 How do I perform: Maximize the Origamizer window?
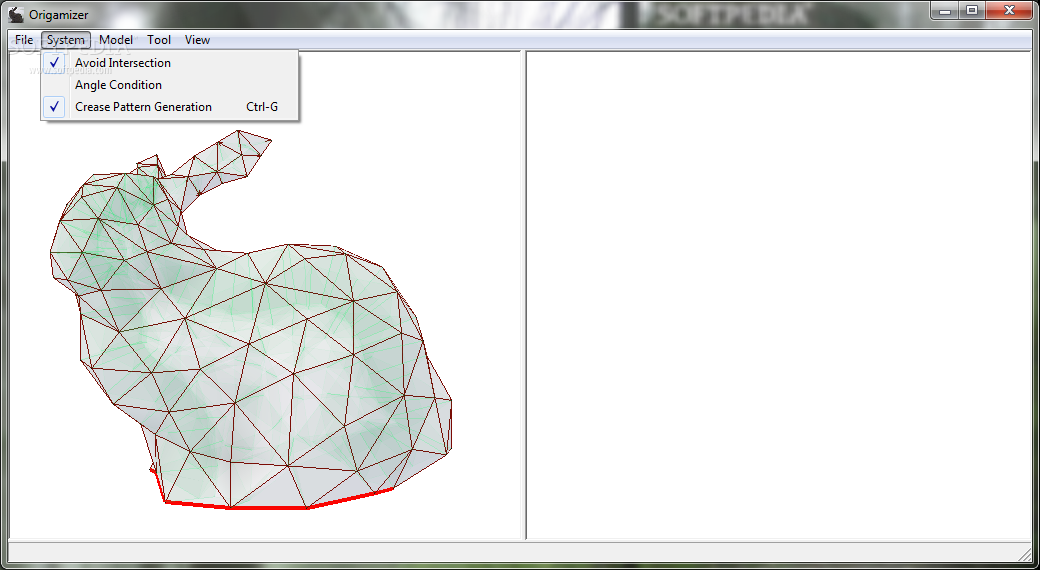point(972,10)
